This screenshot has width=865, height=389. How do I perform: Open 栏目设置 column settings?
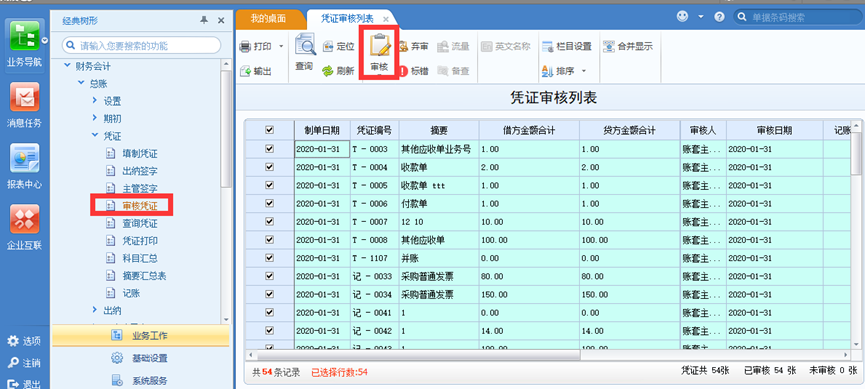click(x=567, y=47)
